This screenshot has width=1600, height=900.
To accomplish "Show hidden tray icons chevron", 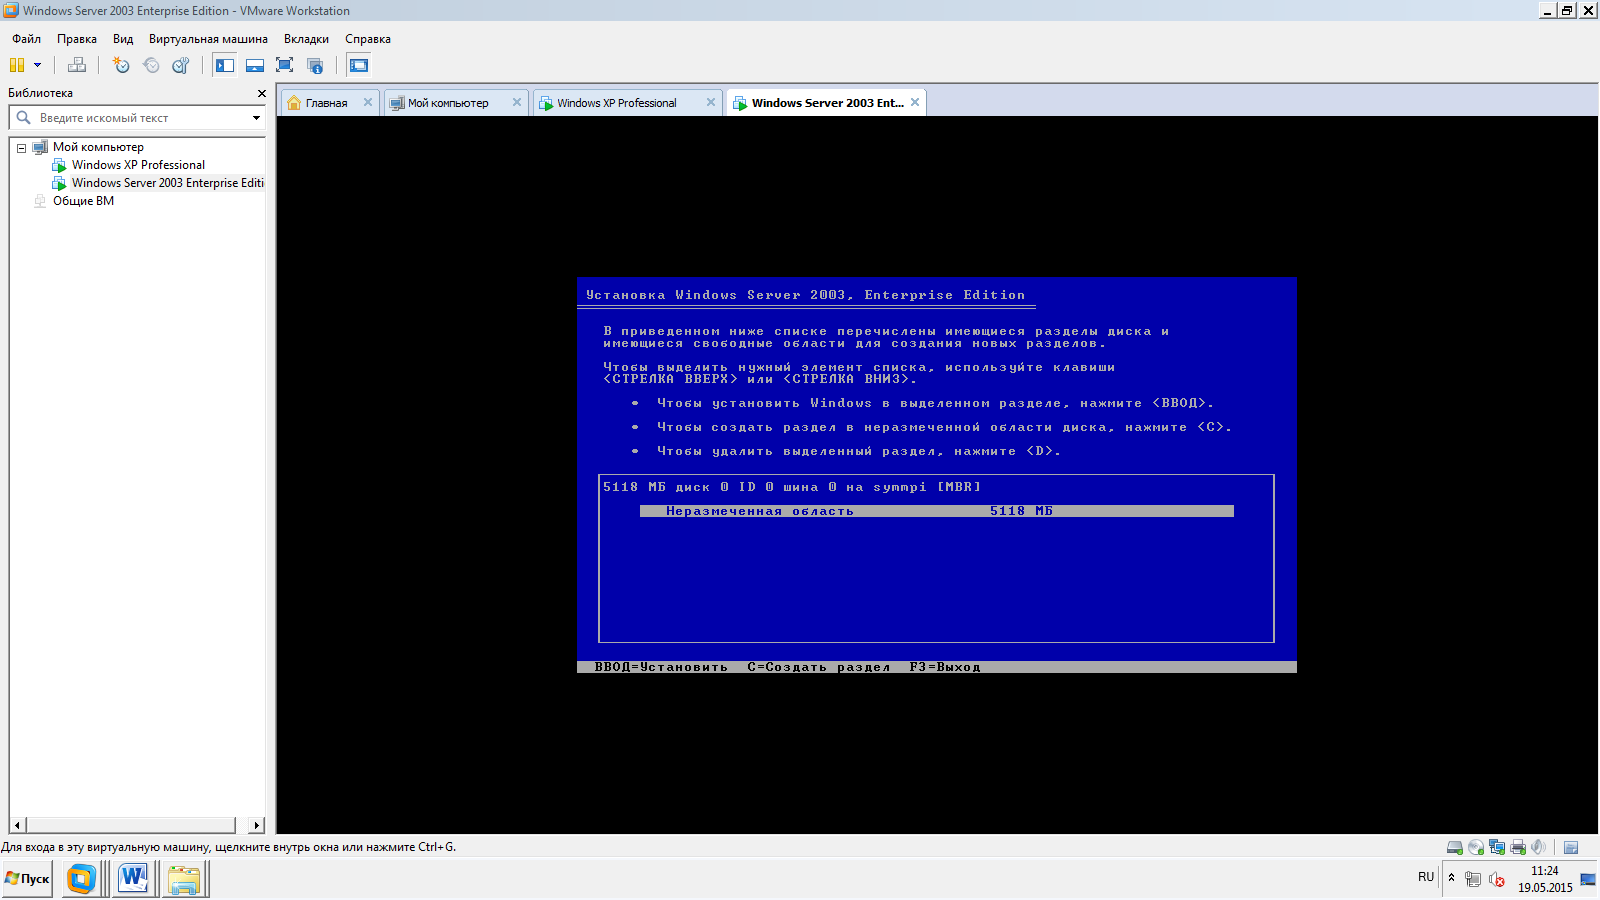I will coord(1451,878).
